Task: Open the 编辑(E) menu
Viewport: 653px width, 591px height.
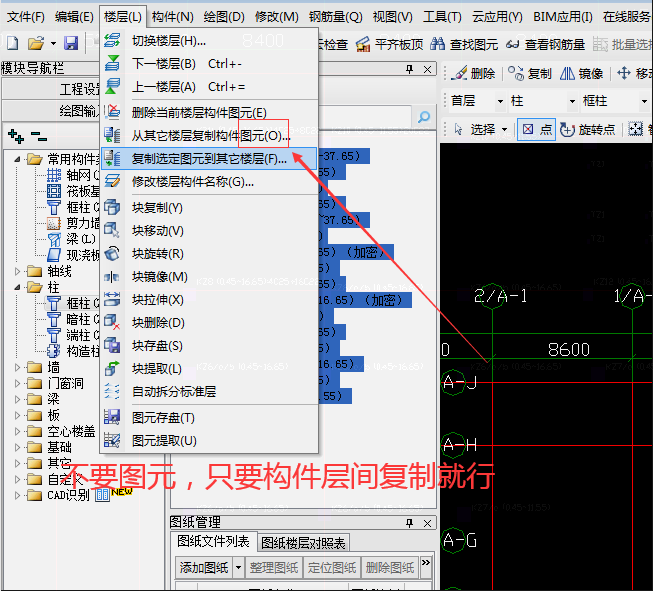Action: [74, 17]
